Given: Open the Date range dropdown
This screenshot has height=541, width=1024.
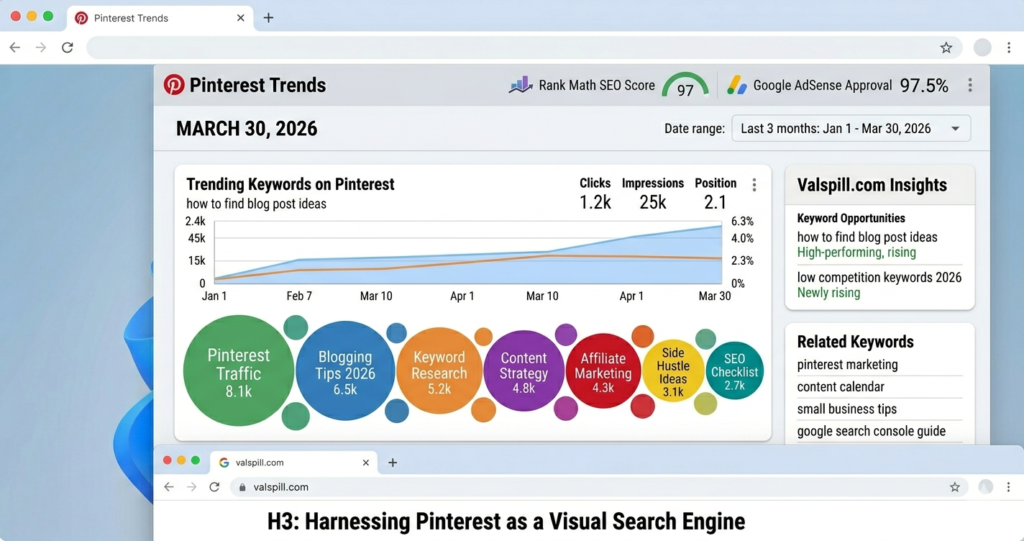Looking at the screenshot, I should pos(851,128).
